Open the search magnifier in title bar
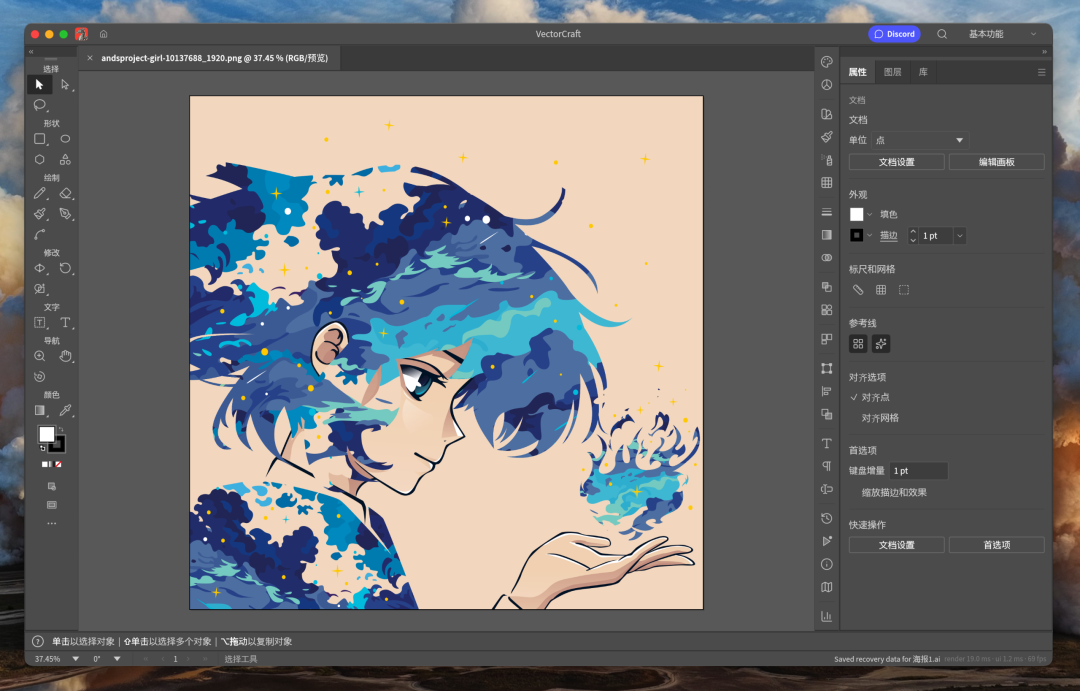Image resolution: width=1080 pixels, height=691 pixels. 942,34
